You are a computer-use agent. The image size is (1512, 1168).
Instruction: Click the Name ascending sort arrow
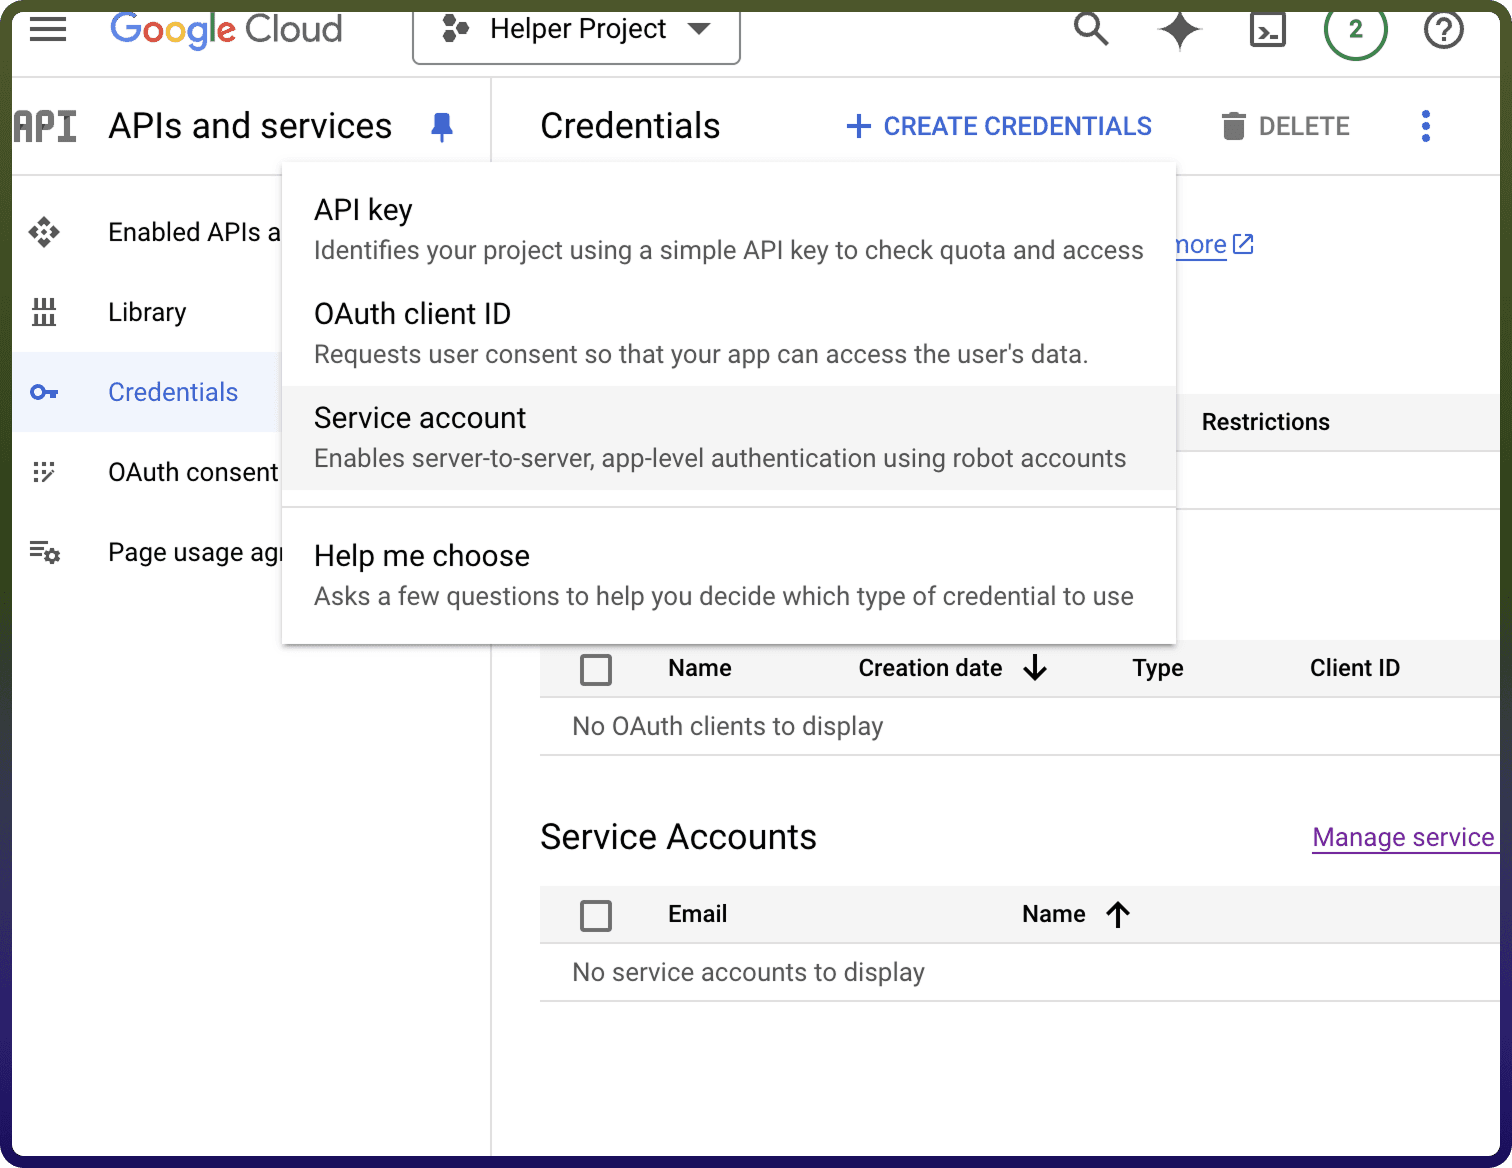(1118, 914)
